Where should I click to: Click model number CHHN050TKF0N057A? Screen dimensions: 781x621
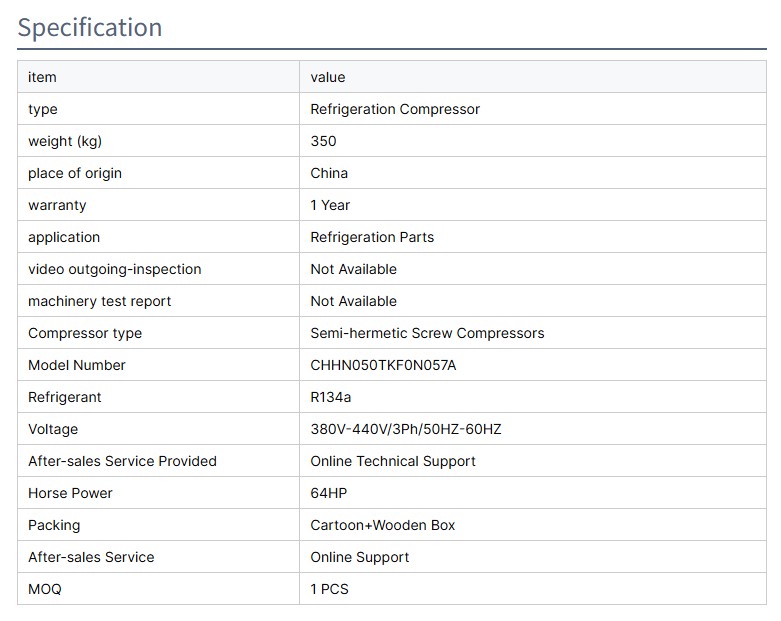[x=383, y=365]
